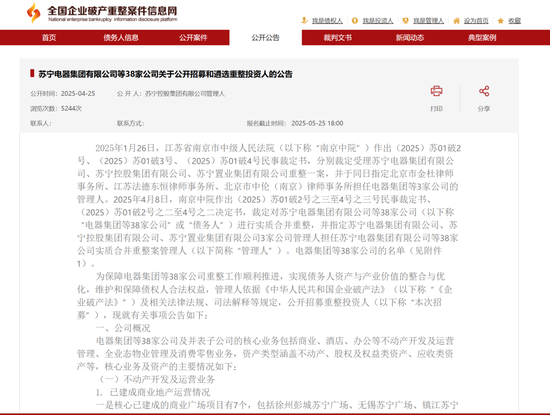Click the line 1. 已建成商业地产运营情况
550x415 pixels.
(153, 392)
